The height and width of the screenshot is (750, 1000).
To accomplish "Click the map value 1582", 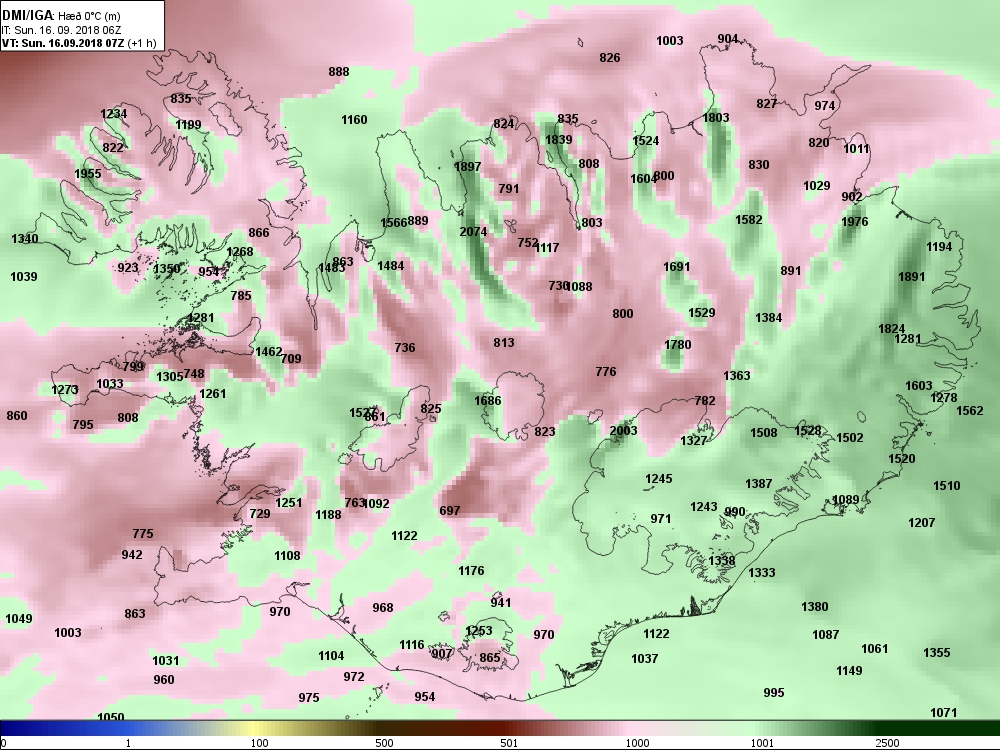I will (749, 219).
